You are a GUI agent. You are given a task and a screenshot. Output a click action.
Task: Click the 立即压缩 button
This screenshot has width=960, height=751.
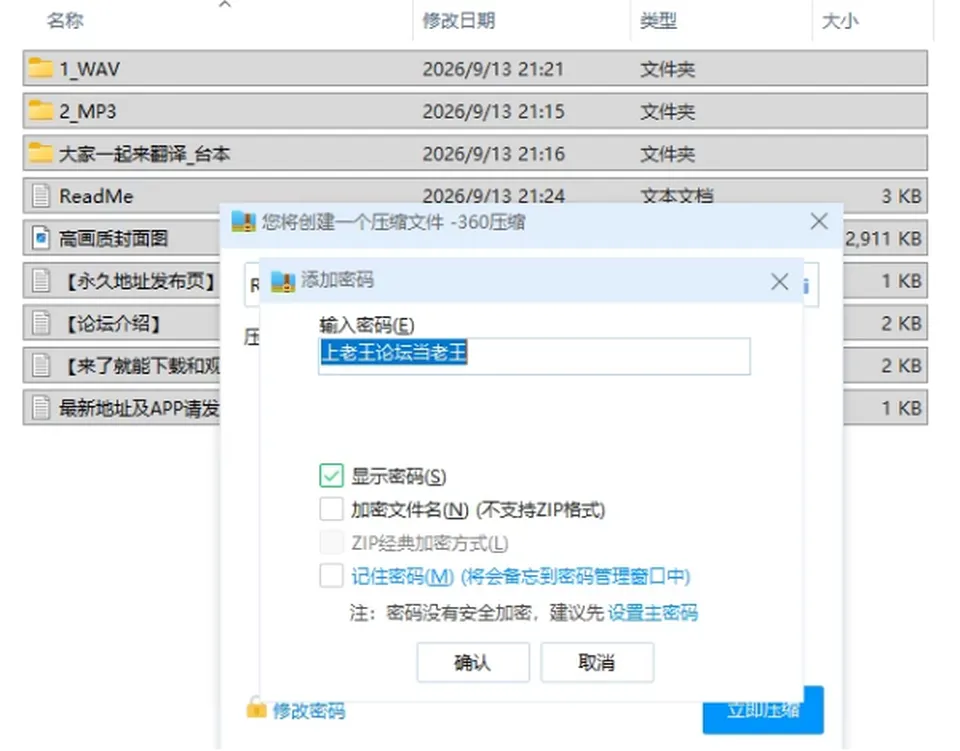point(763,709)
